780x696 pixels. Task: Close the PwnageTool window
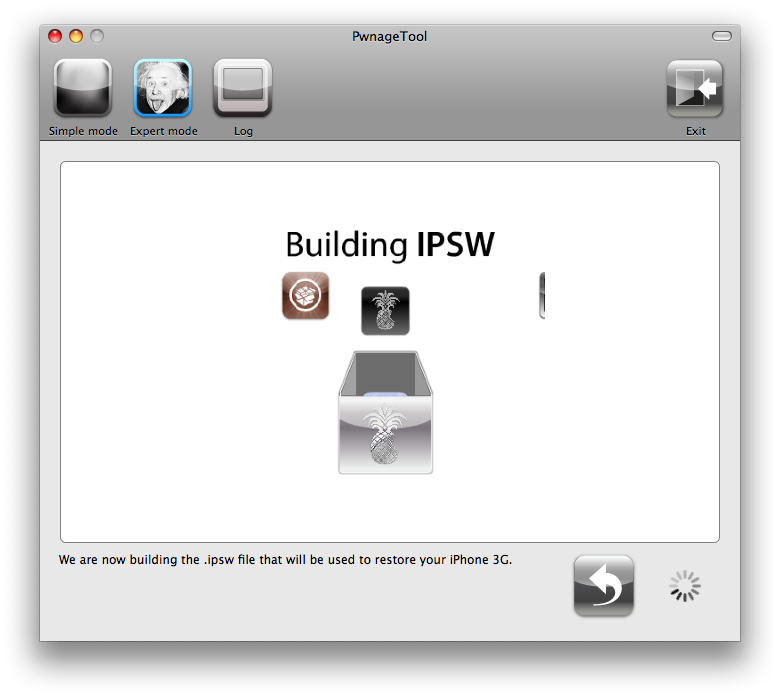tap(55, 36)
